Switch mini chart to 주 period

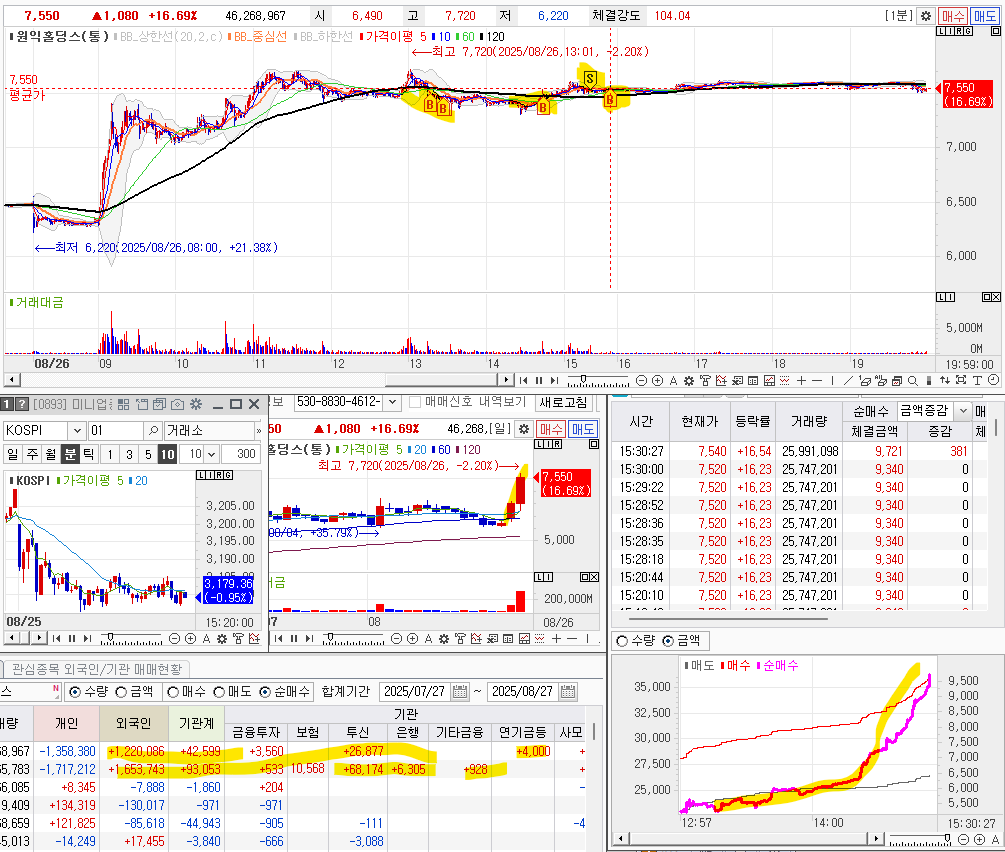click(32, 454)
